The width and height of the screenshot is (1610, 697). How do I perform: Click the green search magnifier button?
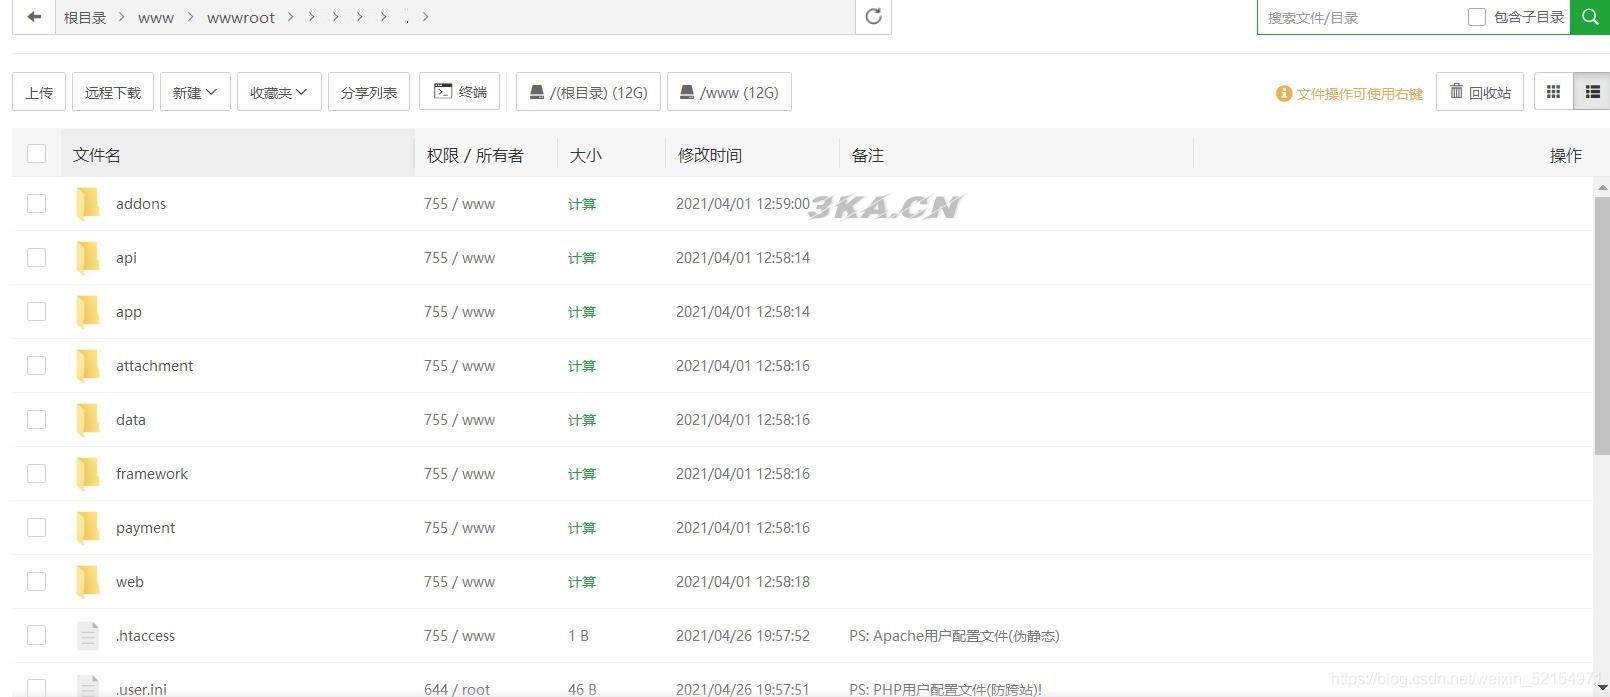1589,17
